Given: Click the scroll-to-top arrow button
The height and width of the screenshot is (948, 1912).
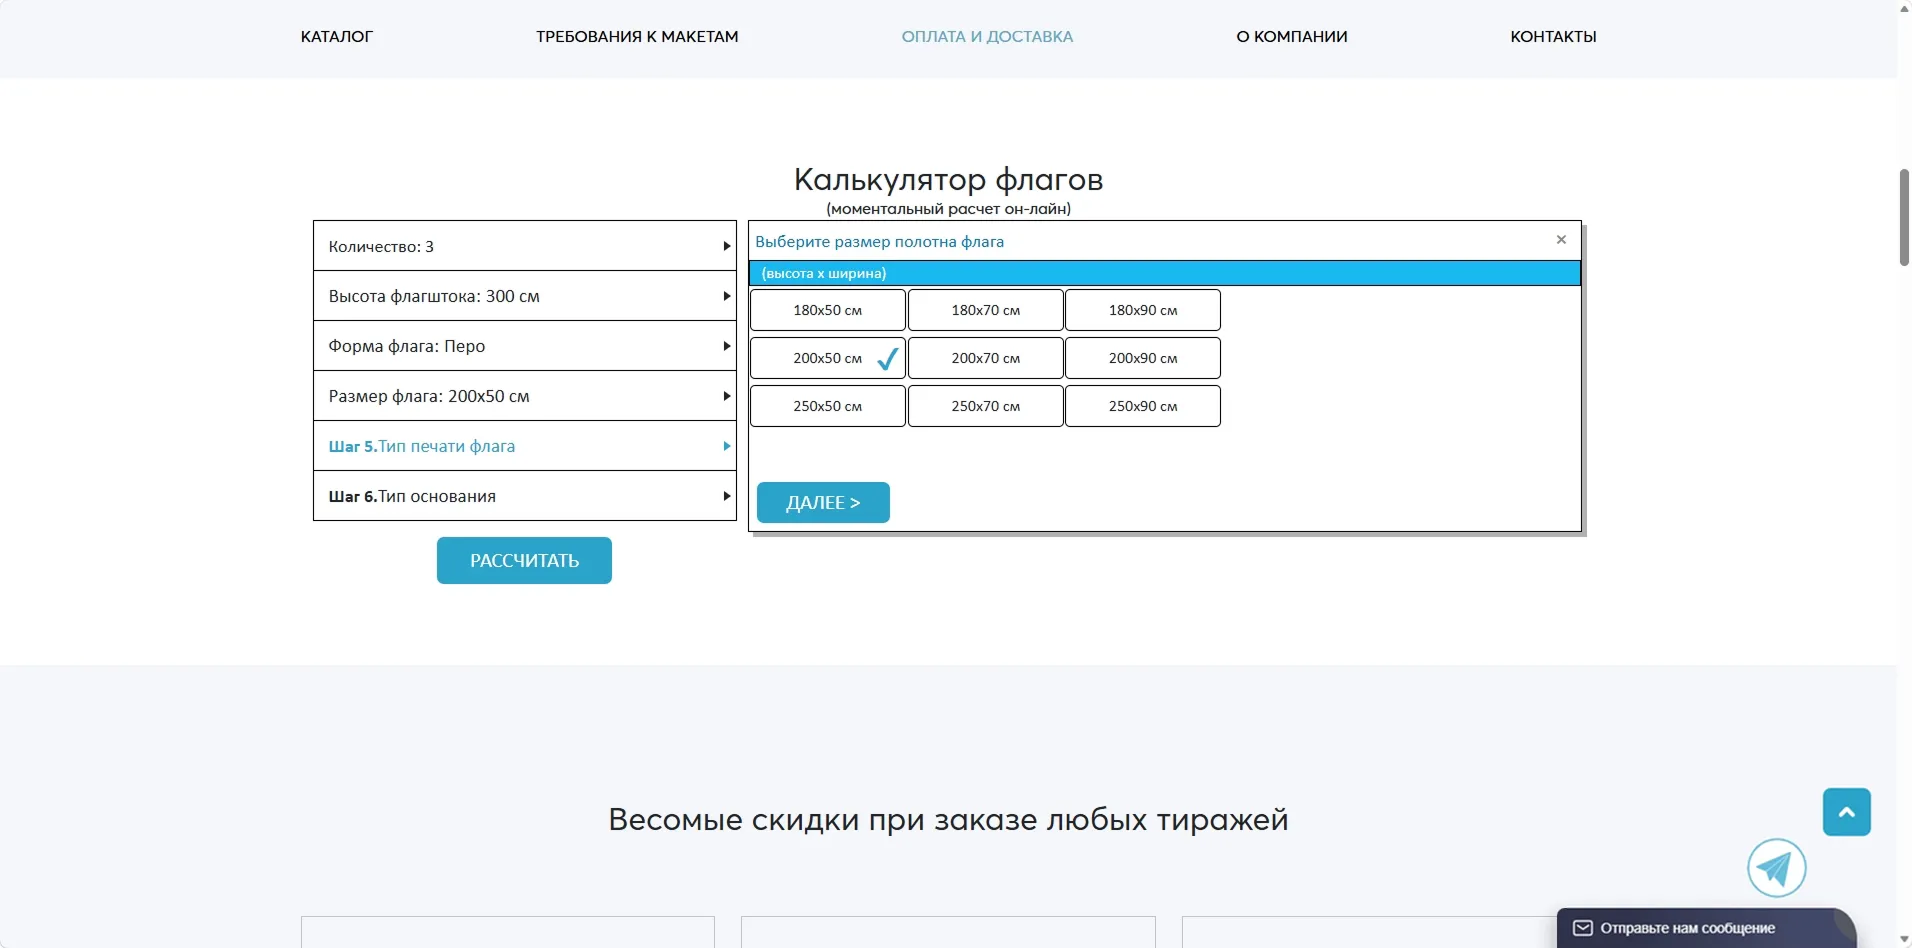Looking at the screenshot, I should (x=1846, y=812).
